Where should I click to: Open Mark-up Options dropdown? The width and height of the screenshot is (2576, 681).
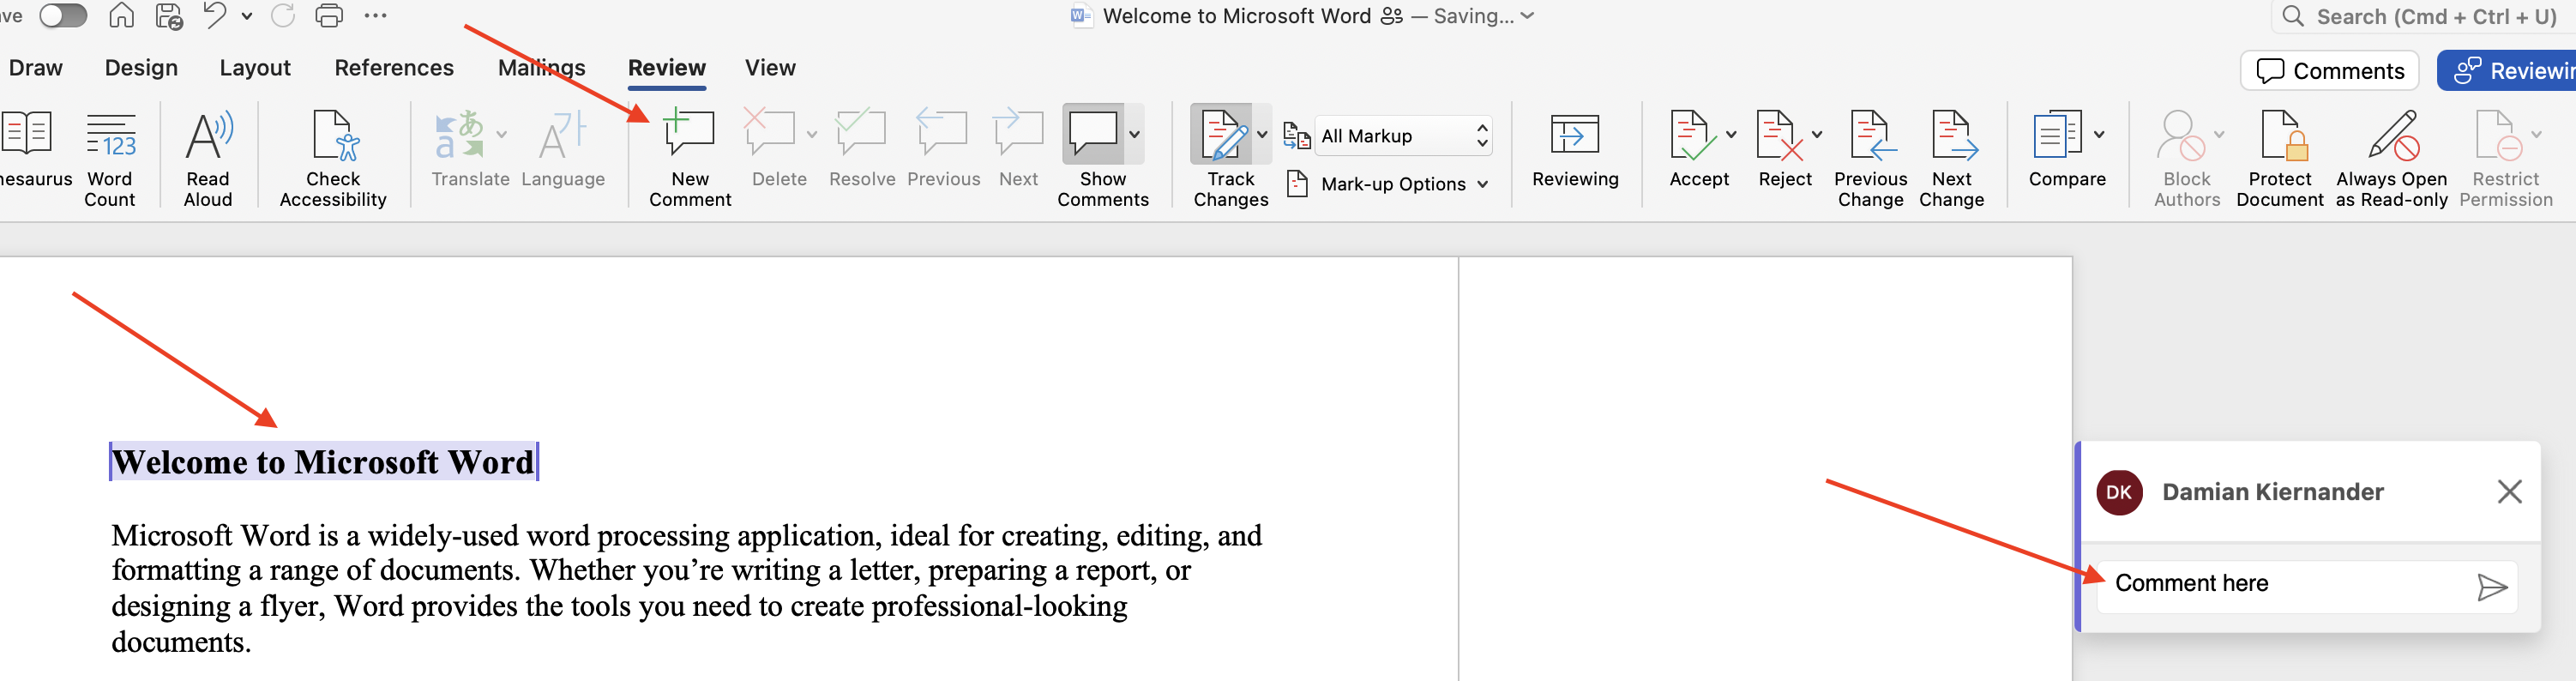1388,184
